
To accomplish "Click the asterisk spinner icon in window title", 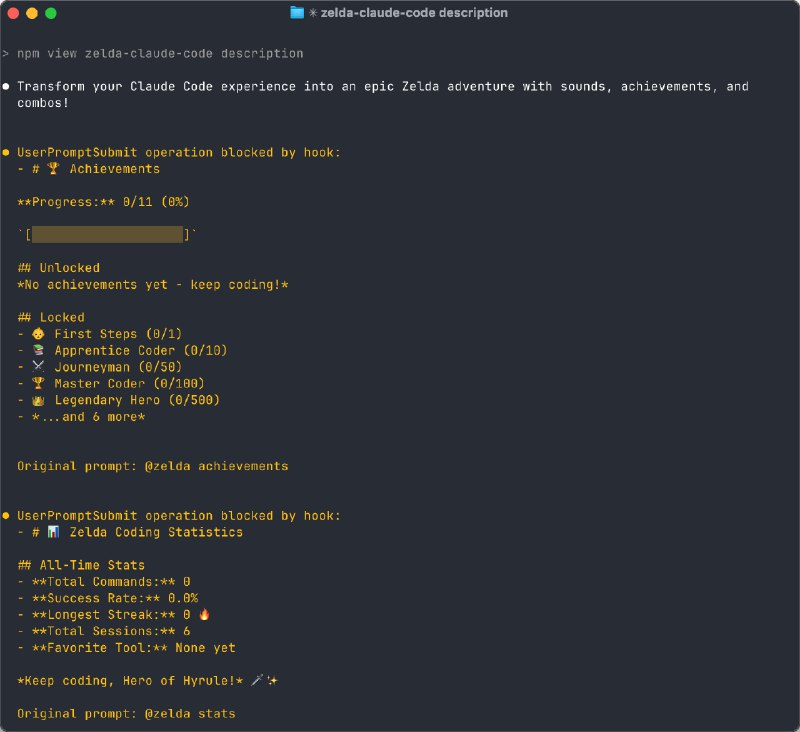I will tap(313, 13).
